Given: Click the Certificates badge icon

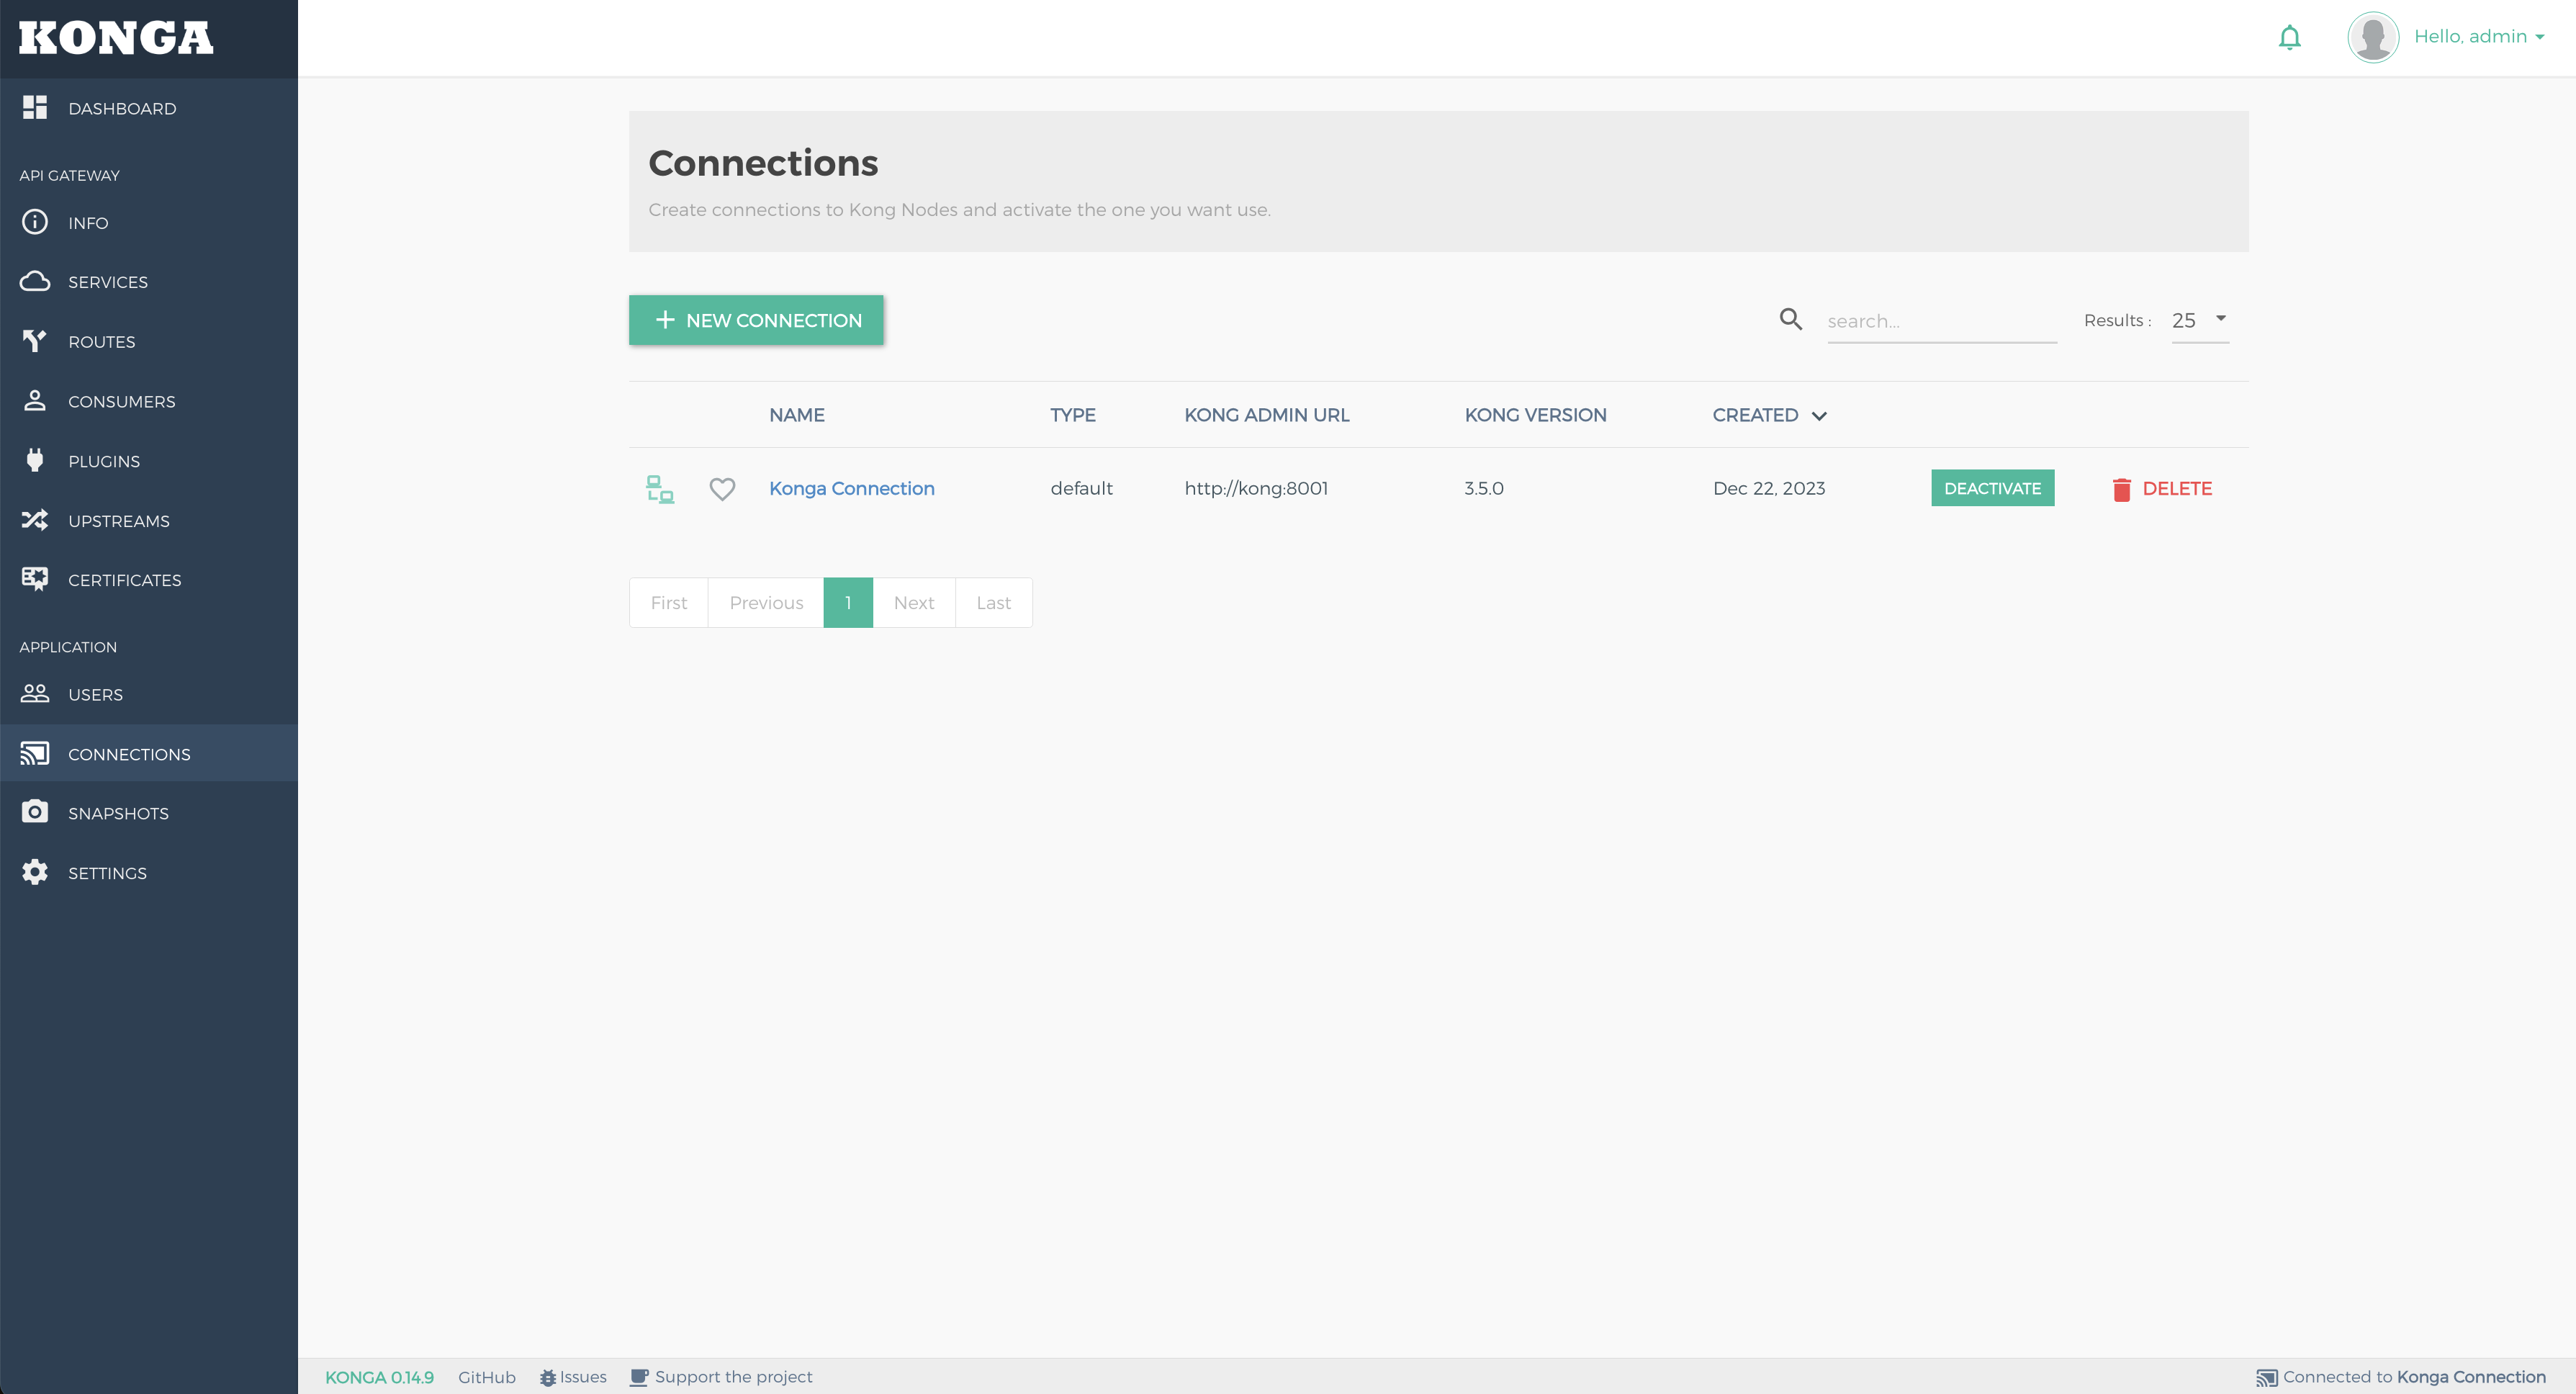Looking at the screenshot, I should point(35,579).
